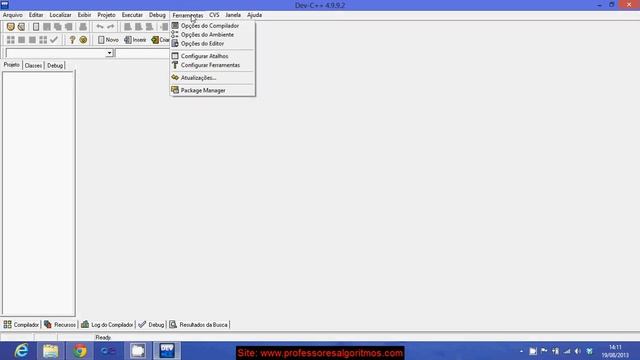Image resolution: width=640 pixels, height=360 pixels.
Task: Open Google Chrome from the taskbar
Action: coord(80,351)
